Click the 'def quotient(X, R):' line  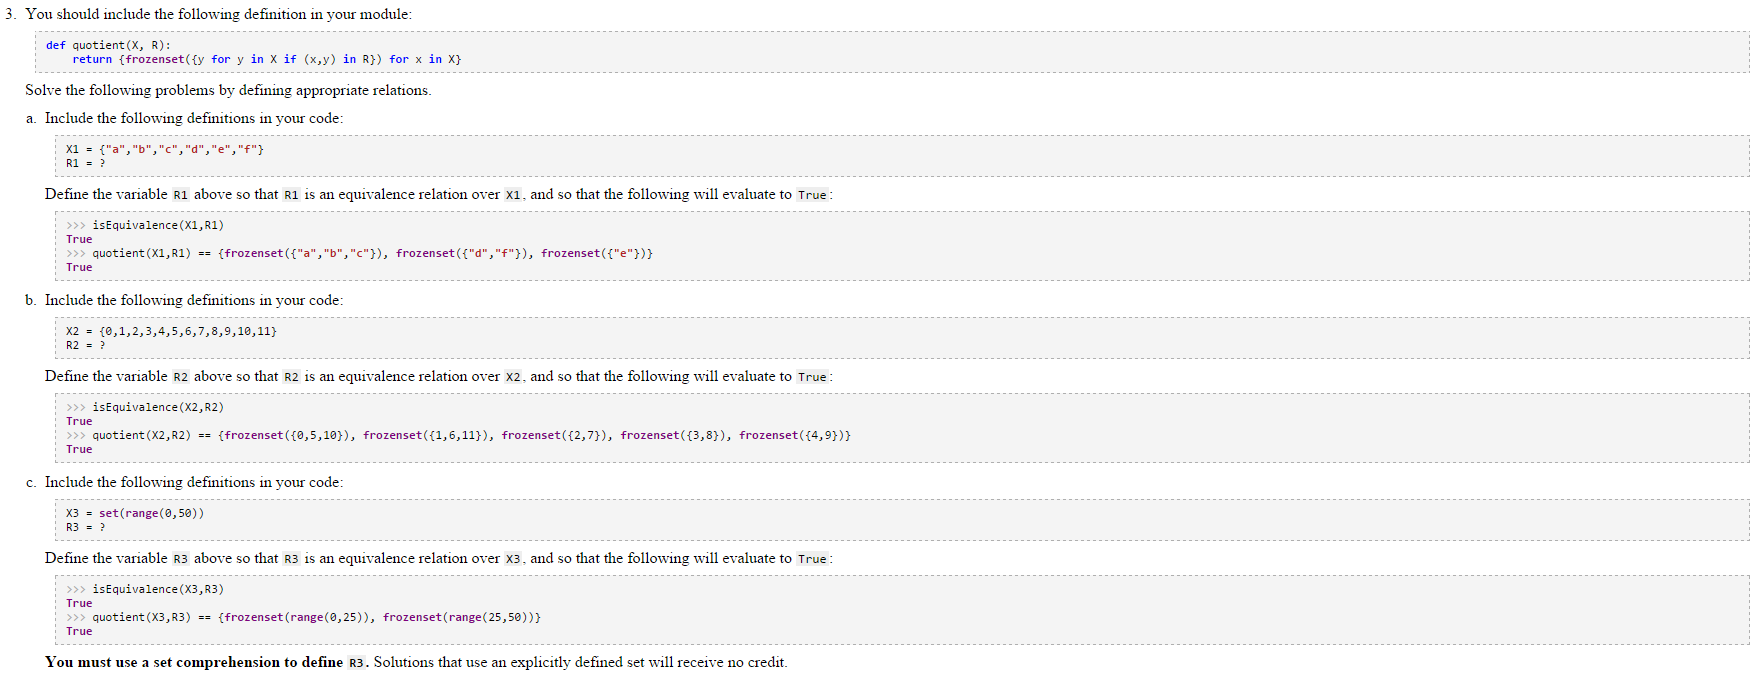pos(108,45)
